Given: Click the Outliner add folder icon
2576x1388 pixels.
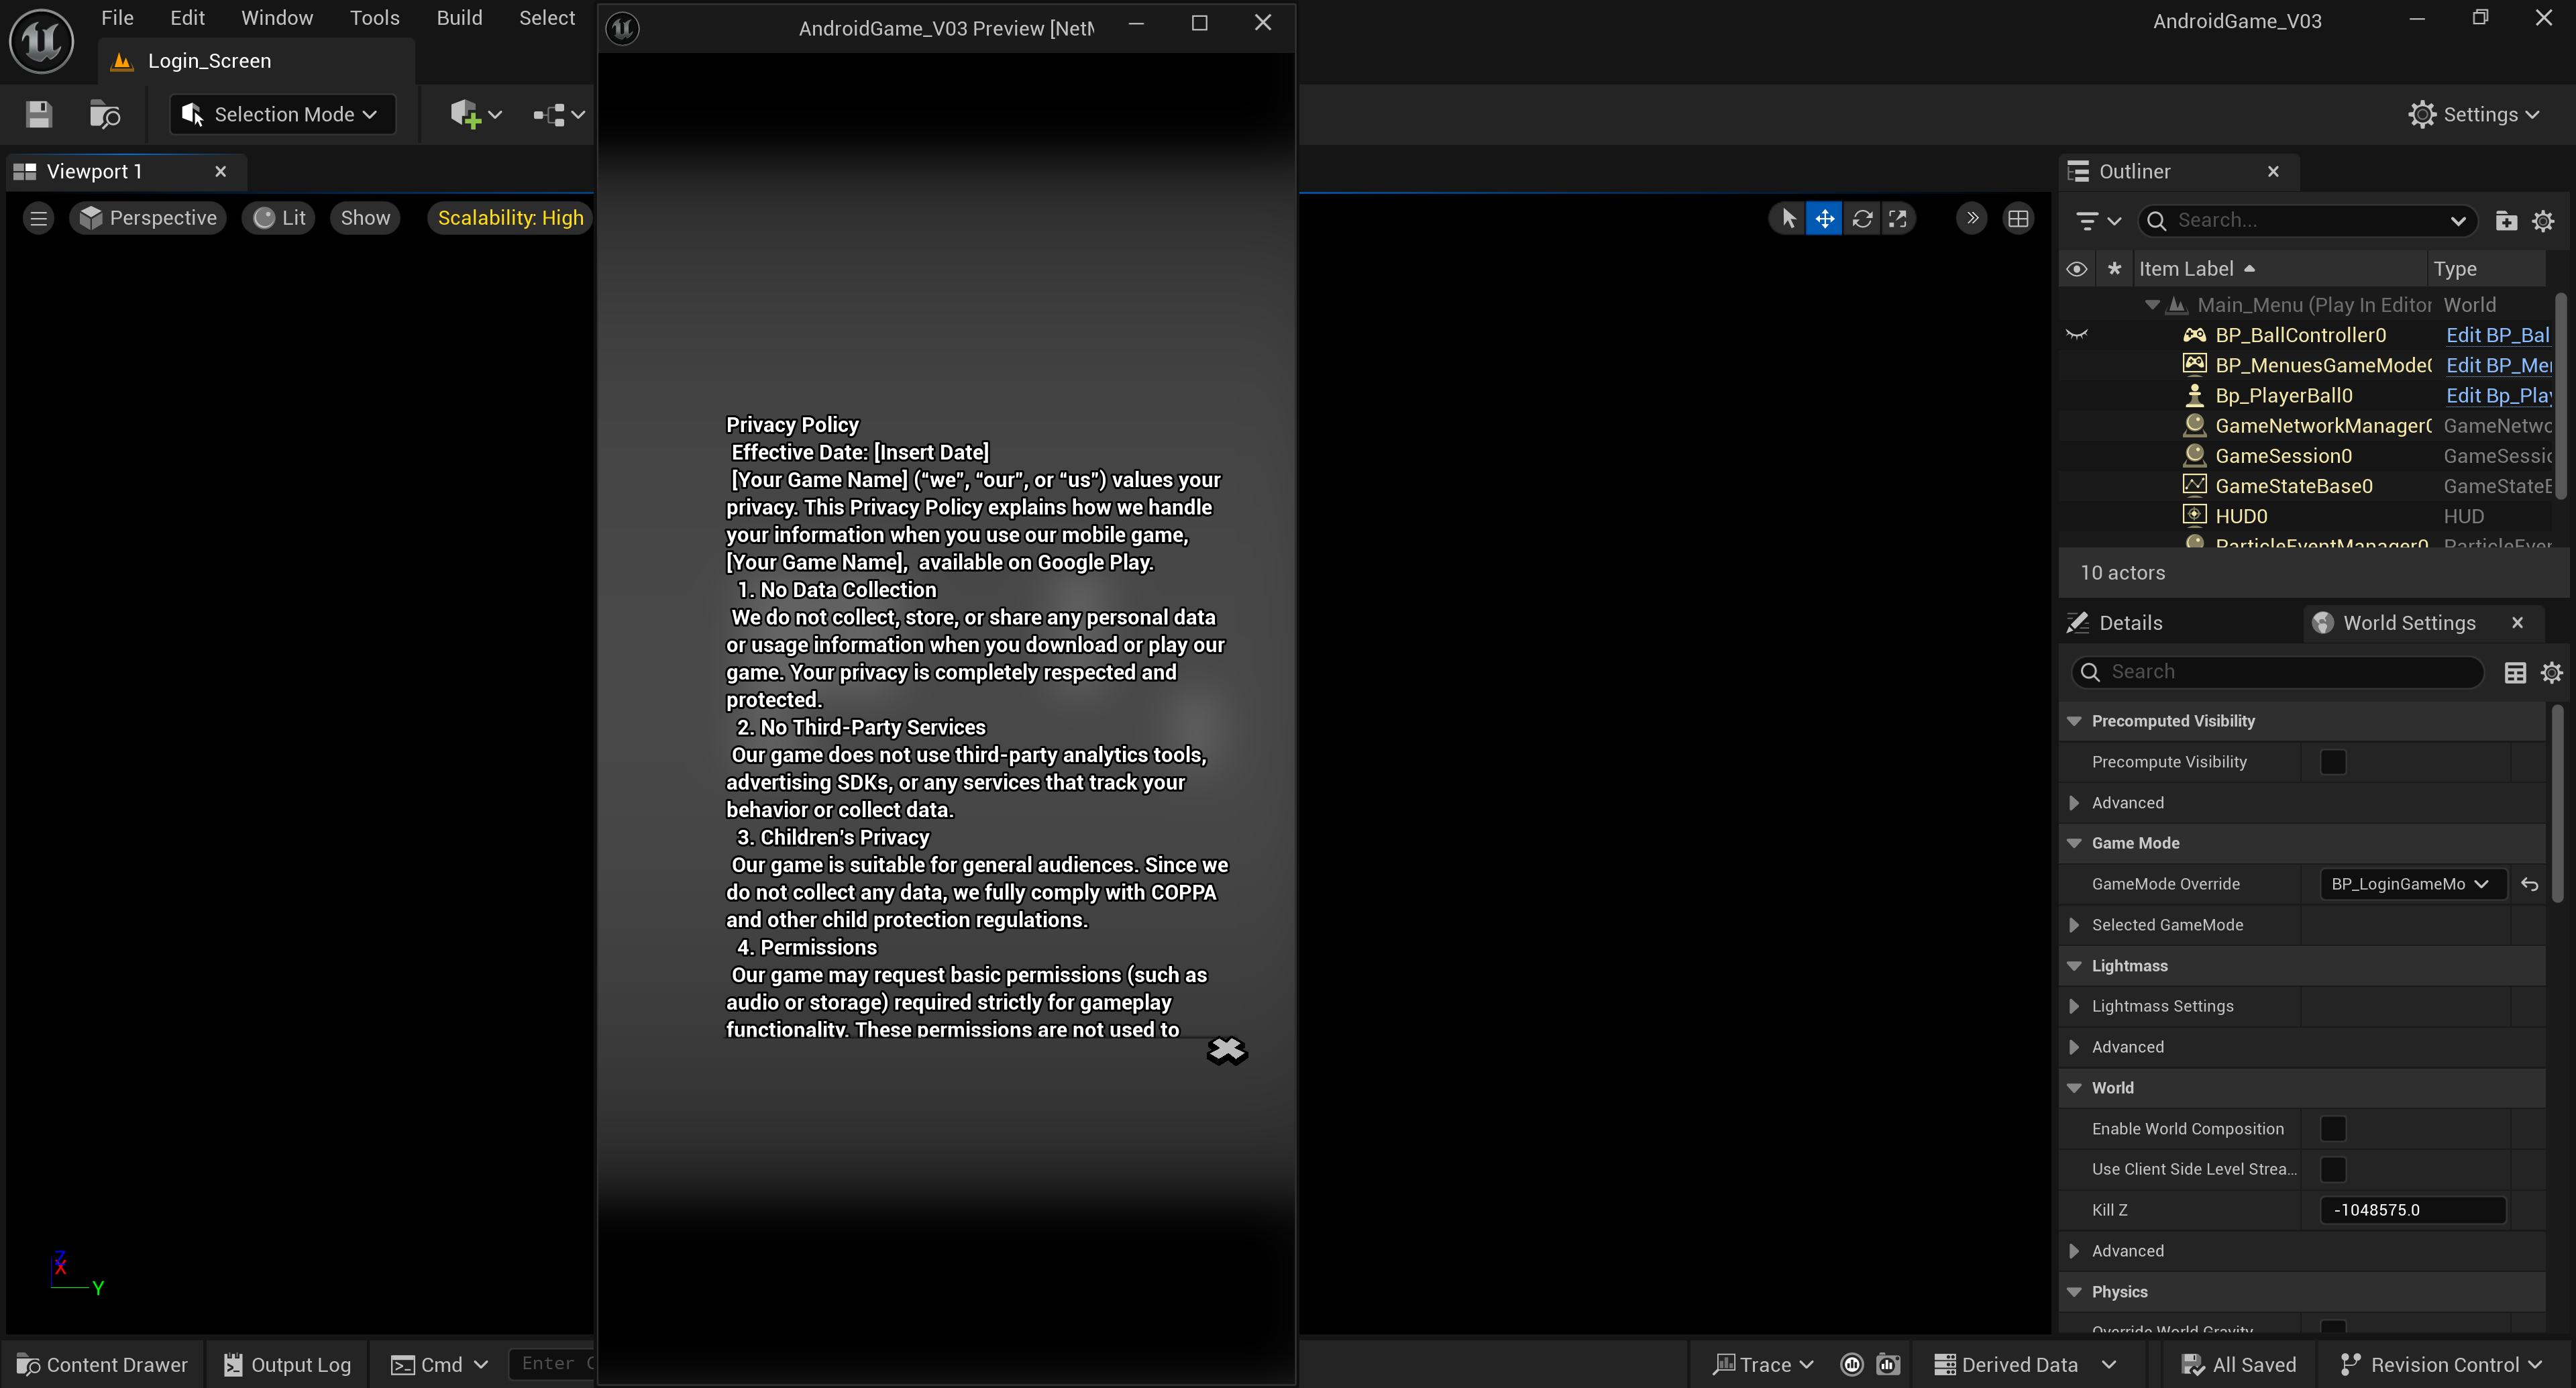Looking at the screenshot, I should [x=2505, y=220].
